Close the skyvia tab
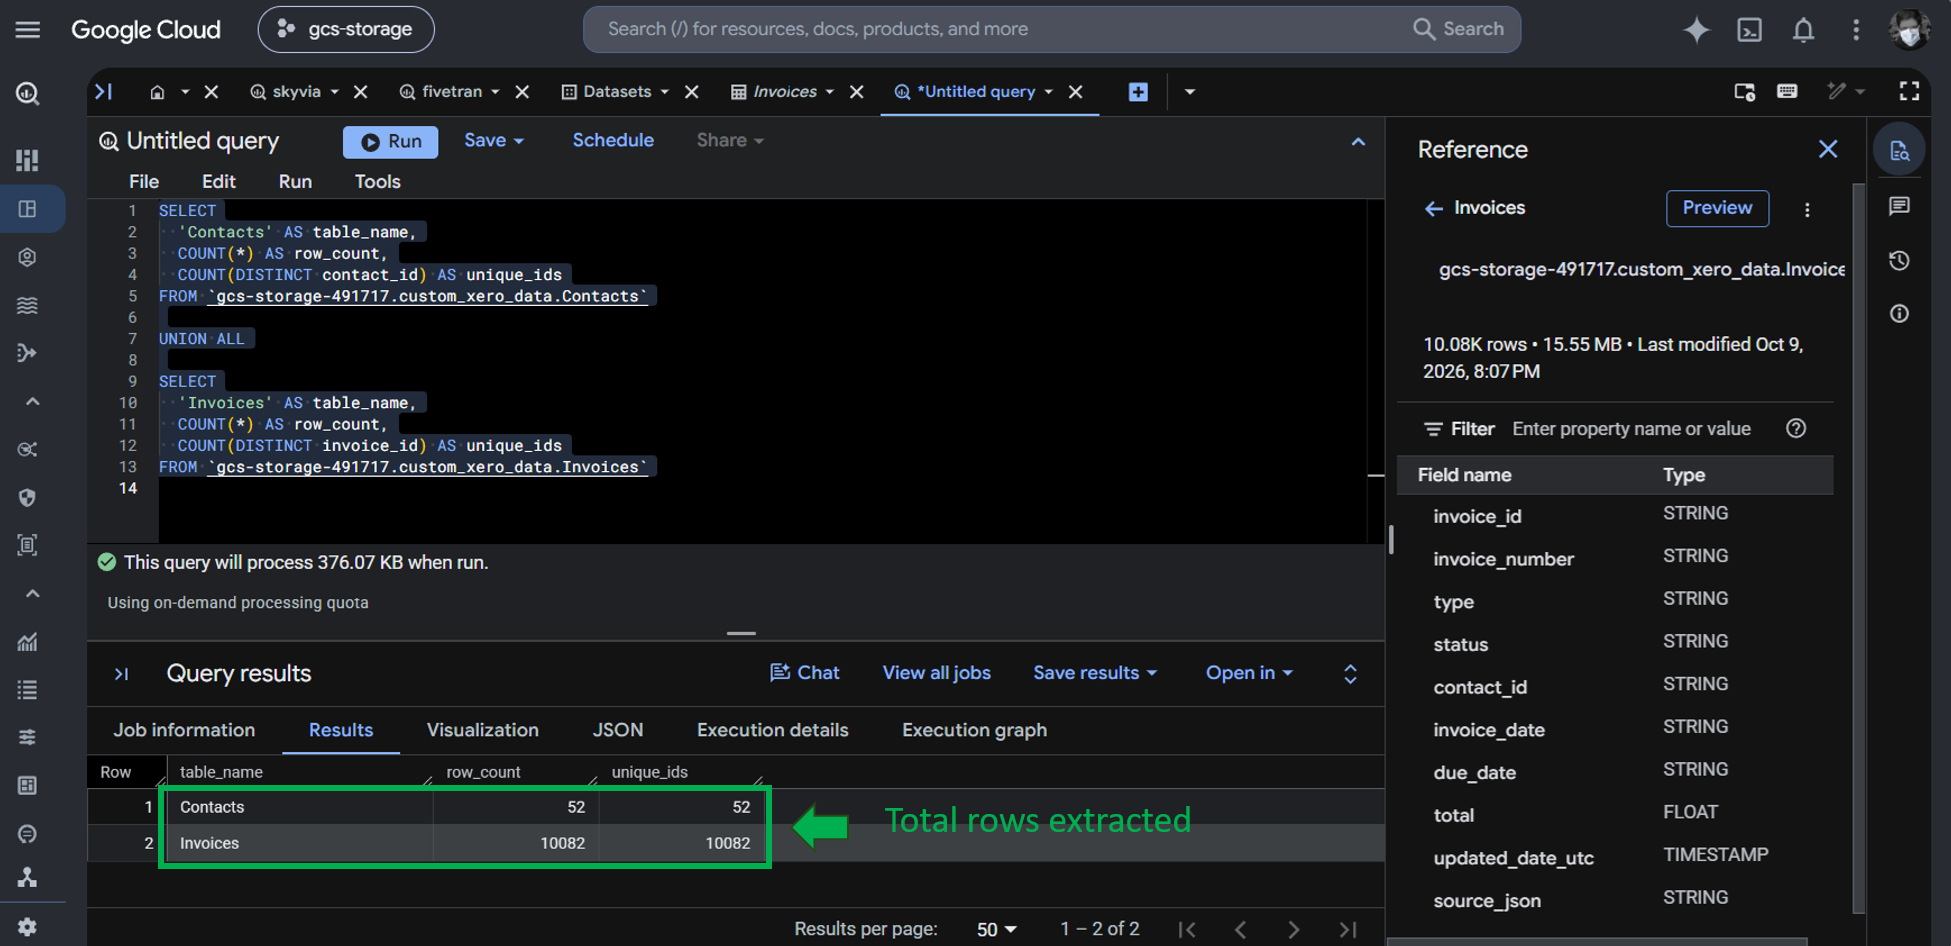The width and height of the screenshot is (1951, 946). pyautogui.click(x=361, y=92)
